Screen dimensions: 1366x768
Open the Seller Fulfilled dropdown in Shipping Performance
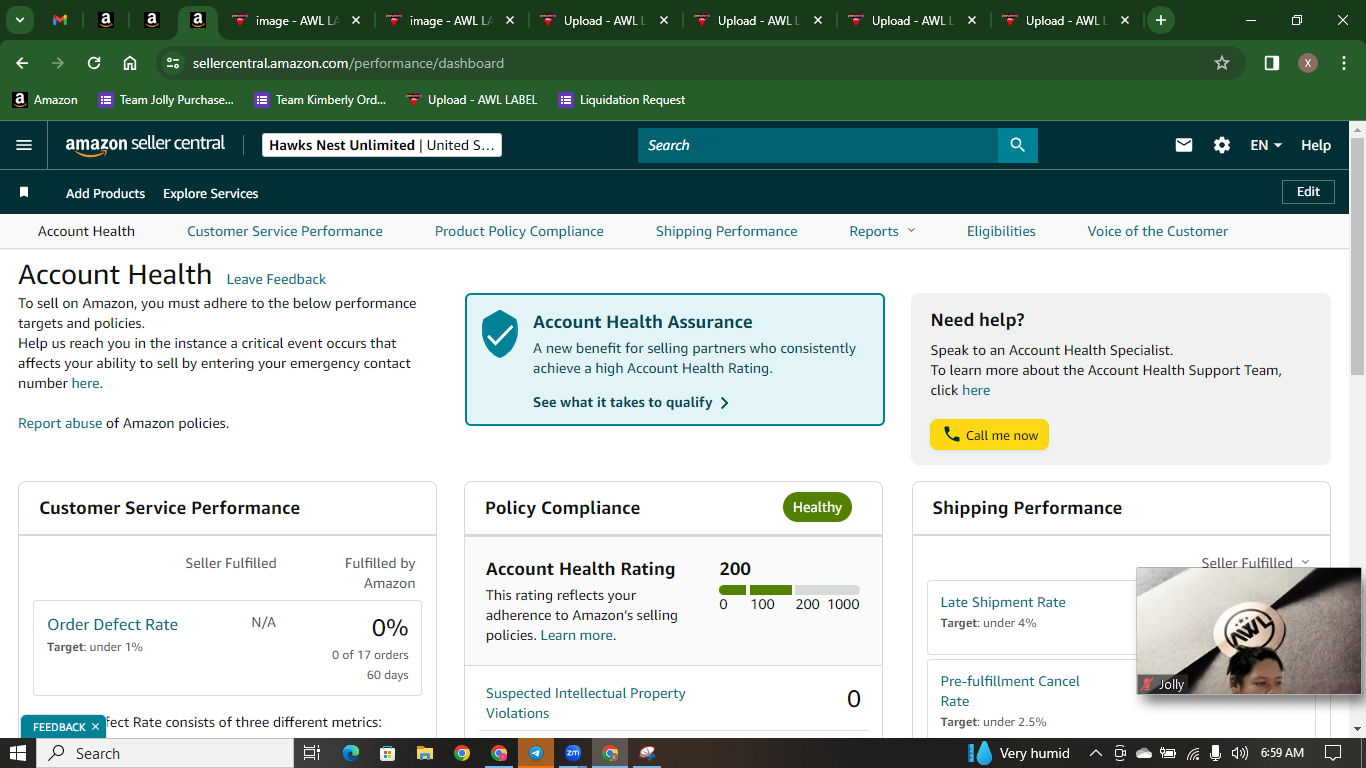point(1255,563)
